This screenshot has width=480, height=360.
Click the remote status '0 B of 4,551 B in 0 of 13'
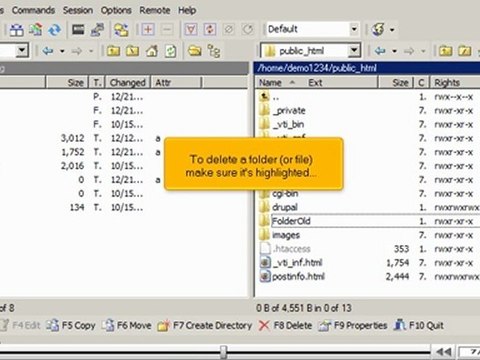[x=304, y=308]
